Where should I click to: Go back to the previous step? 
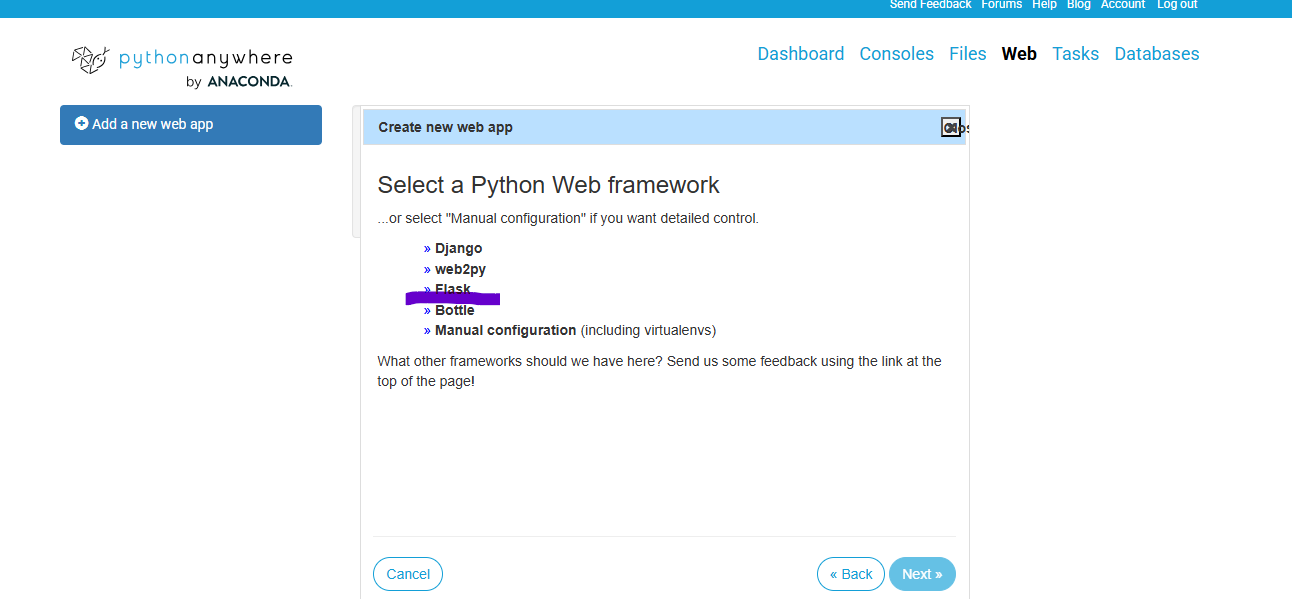tap(851, 574)
